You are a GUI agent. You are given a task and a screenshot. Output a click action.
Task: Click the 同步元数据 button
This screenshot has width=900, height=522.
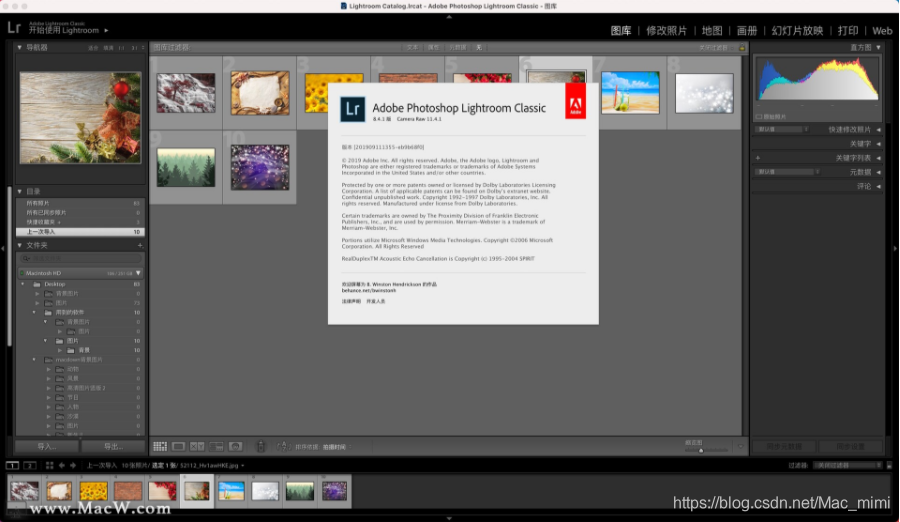[784, 447]
